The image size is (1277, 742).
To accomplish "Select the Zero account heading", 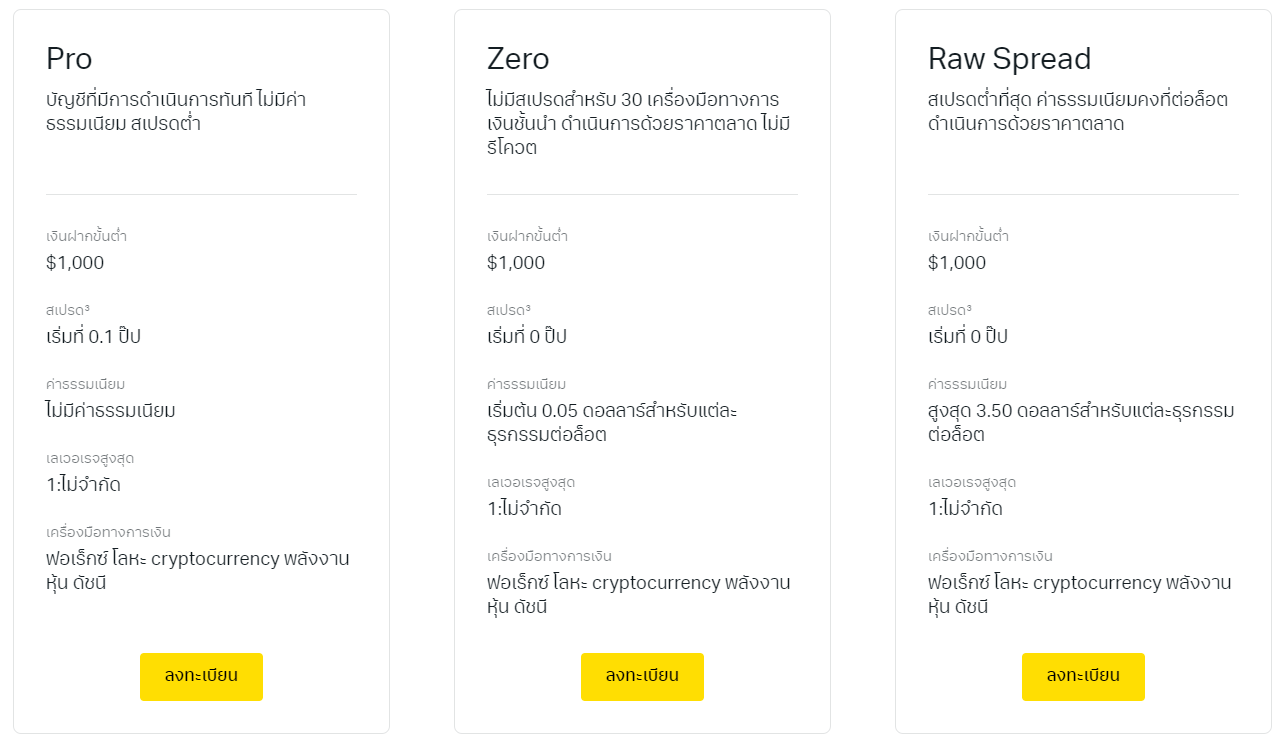I will (x=518, y=59).
